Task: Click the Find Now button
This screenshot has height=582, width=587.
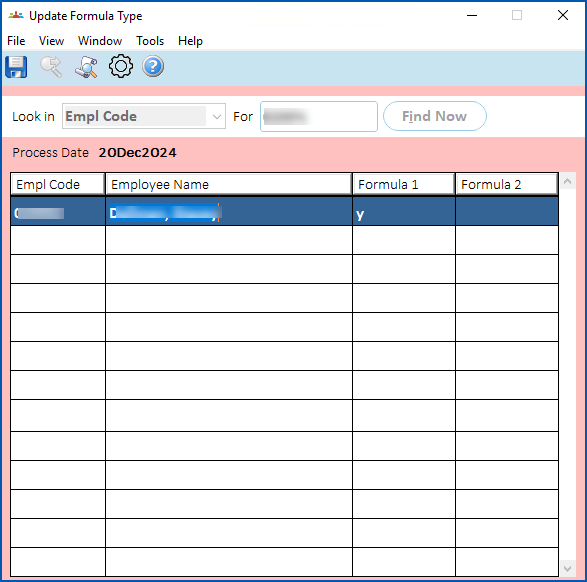Action: (435, 116)
